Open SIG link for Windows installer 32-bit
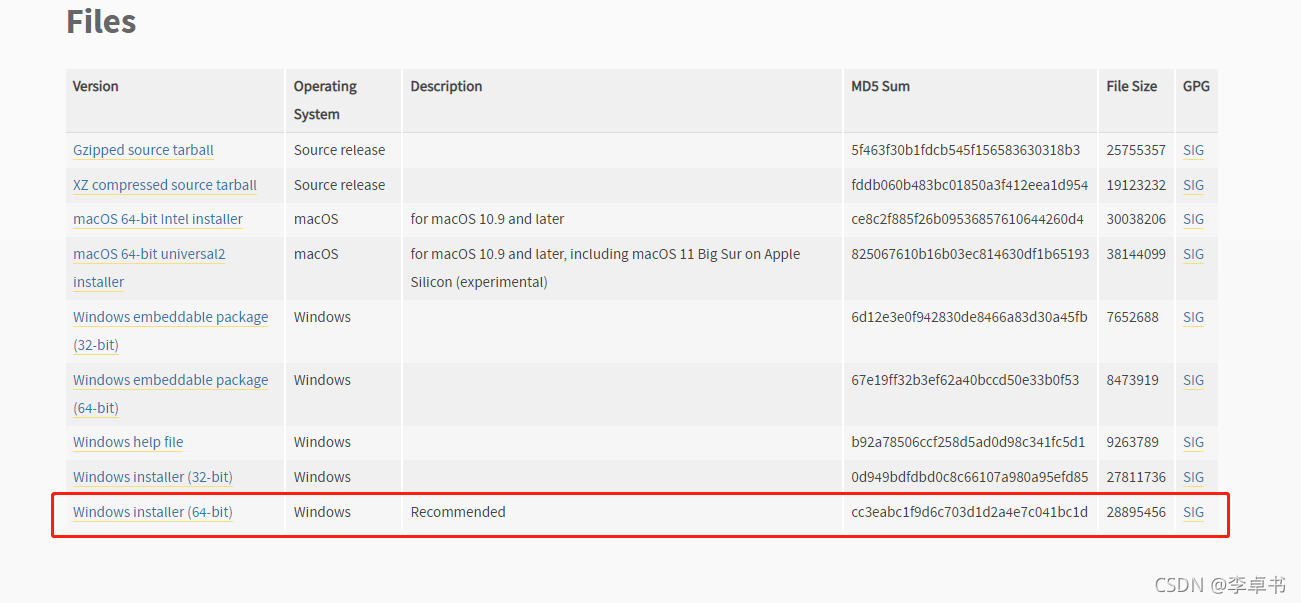 pos(1193,477)
